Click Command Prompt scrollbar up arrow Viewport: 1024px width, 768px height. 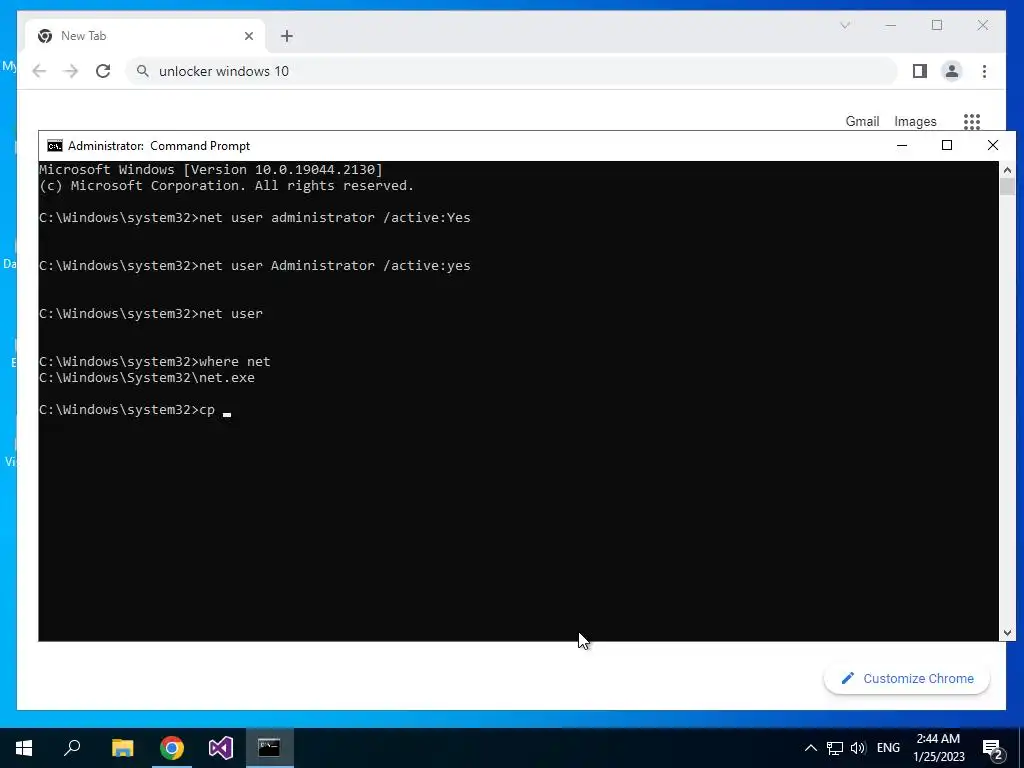click(1007, 170)
